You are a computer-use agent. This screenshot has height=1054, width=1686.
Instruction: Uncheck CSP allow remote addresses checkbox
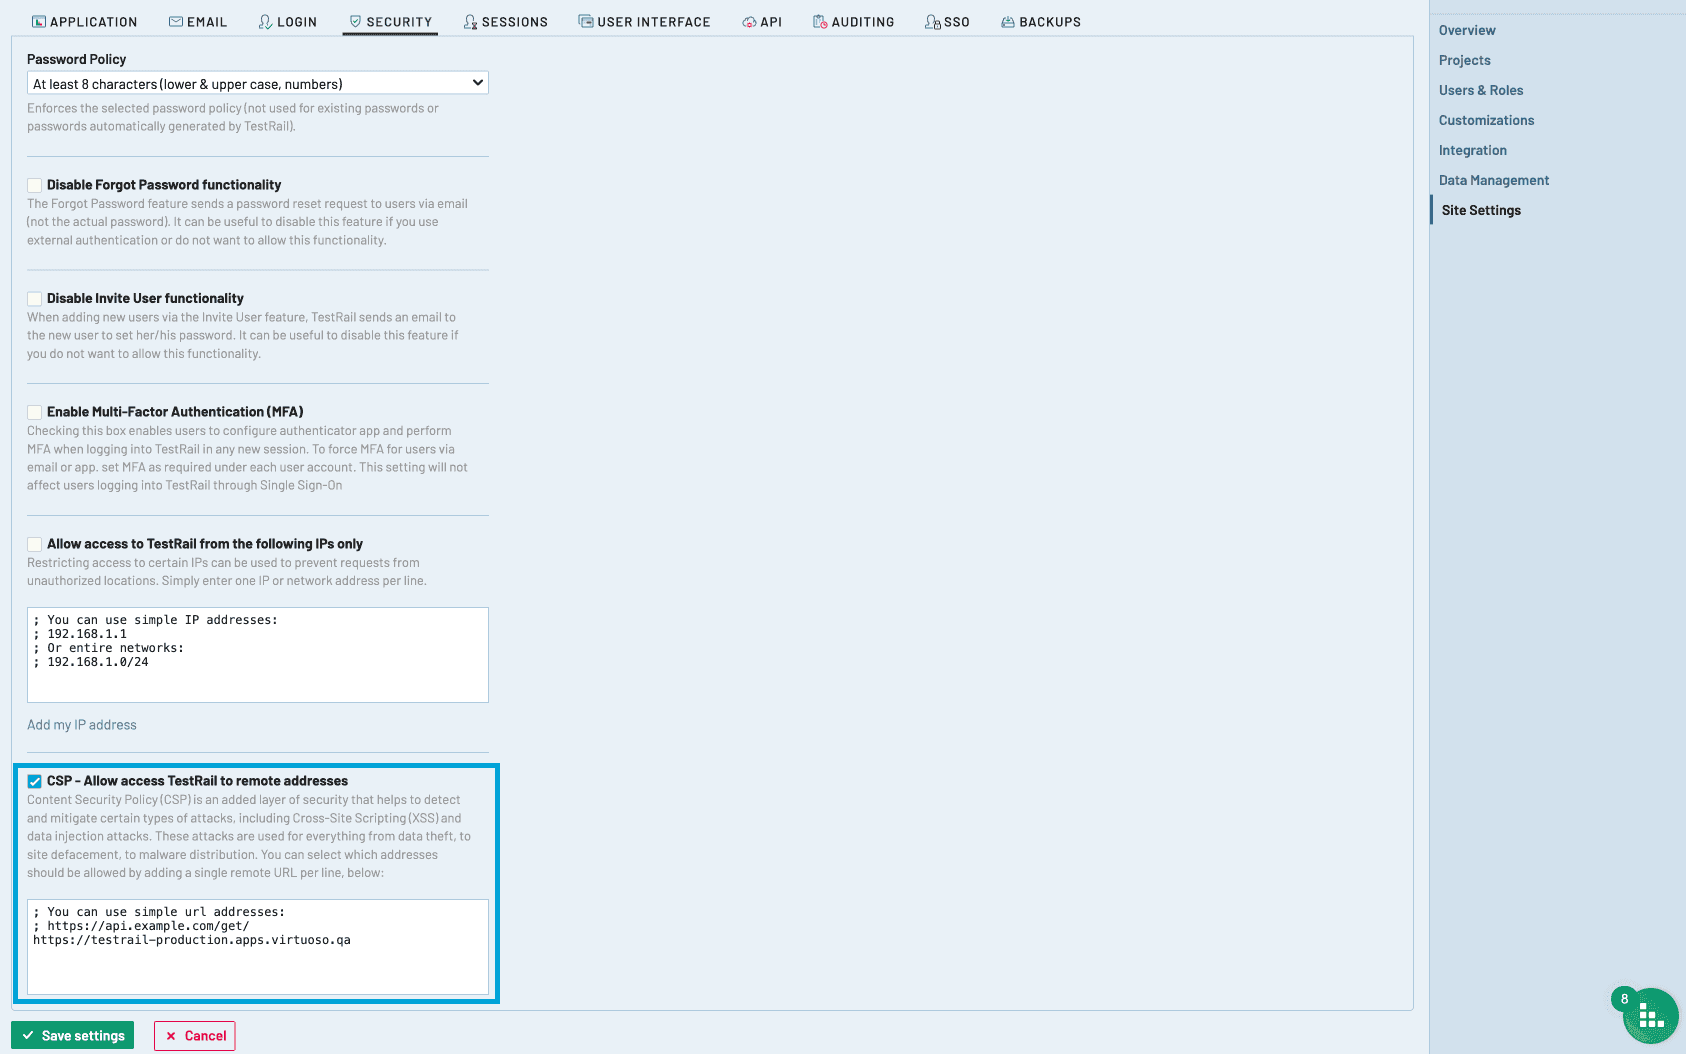click(x=35, y=781)
